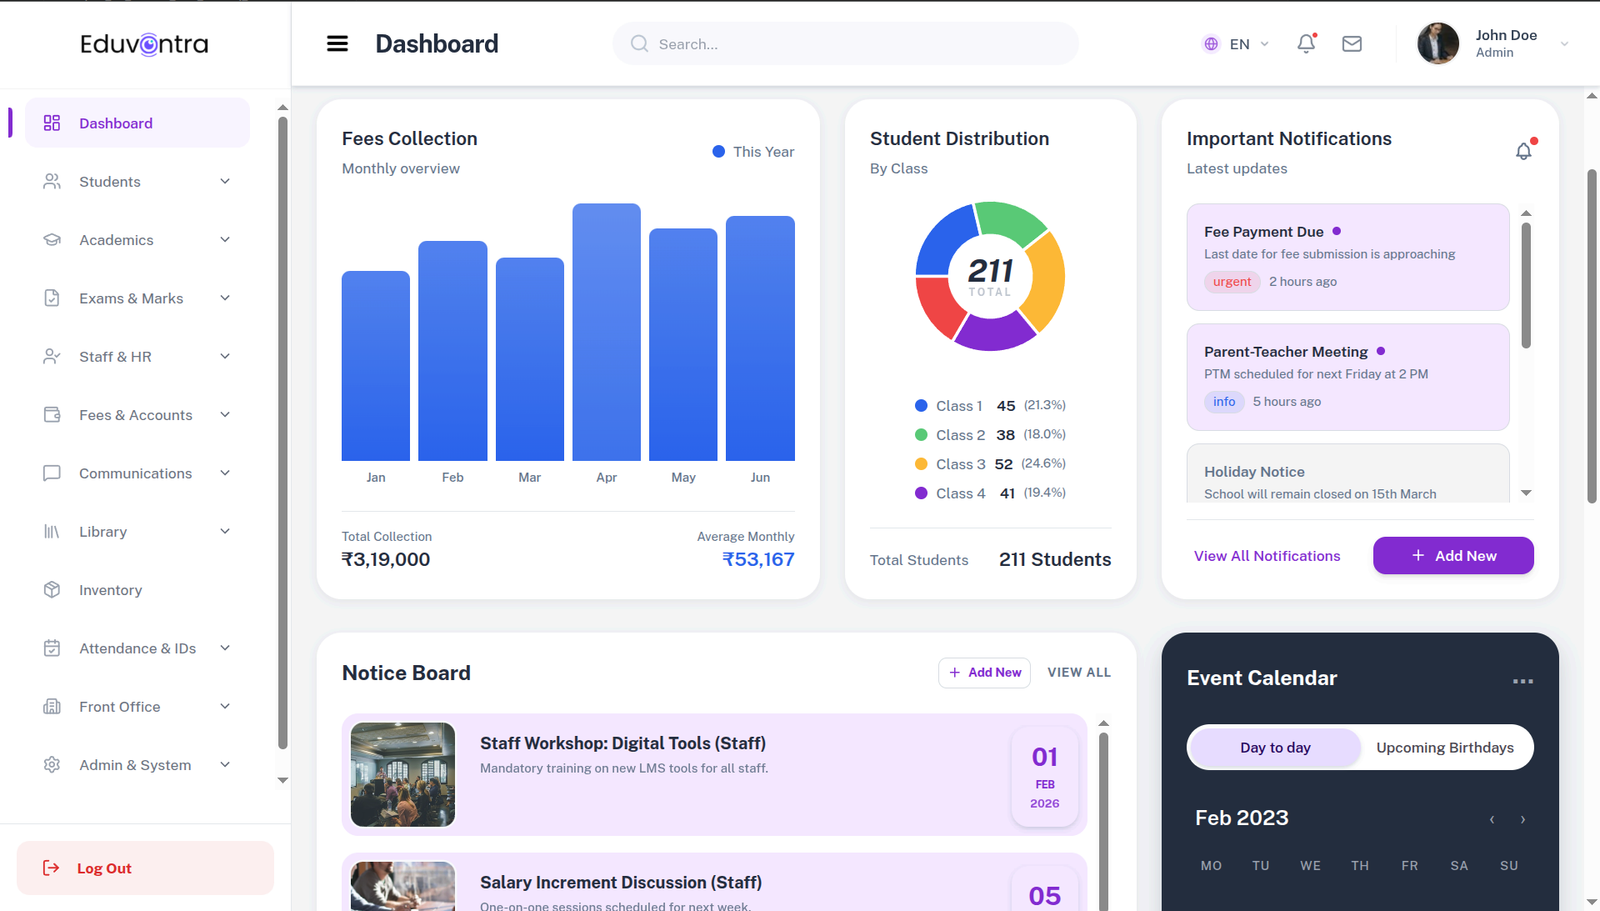Click the Inventory sidebar icon
This screenshot has height=911, width=1600.
pos(52,590)
